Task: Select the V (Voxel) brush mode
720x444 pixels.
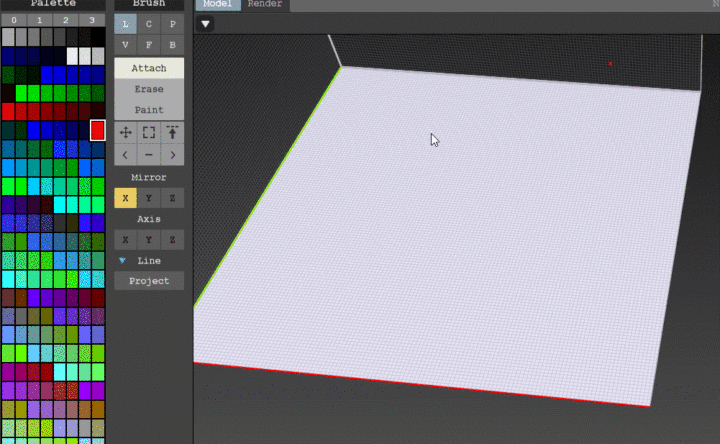Action: [125, 45]
